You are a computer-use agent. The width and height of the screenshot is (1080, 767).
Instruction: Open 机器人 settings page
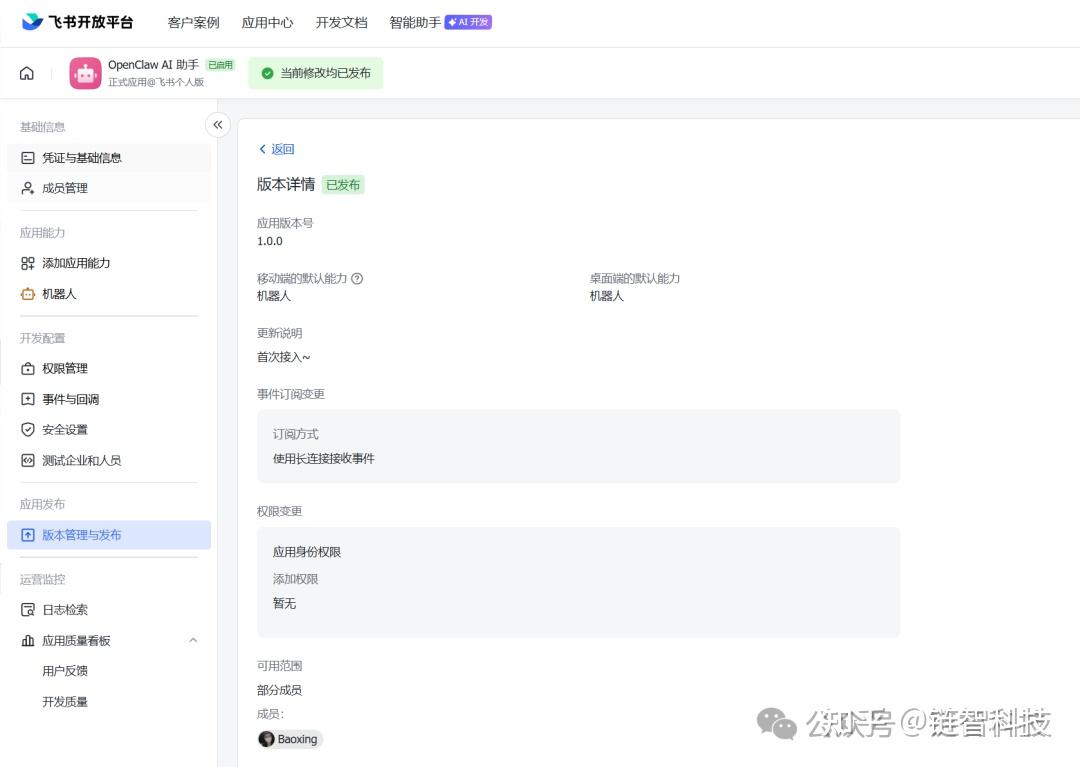[109, 294]
